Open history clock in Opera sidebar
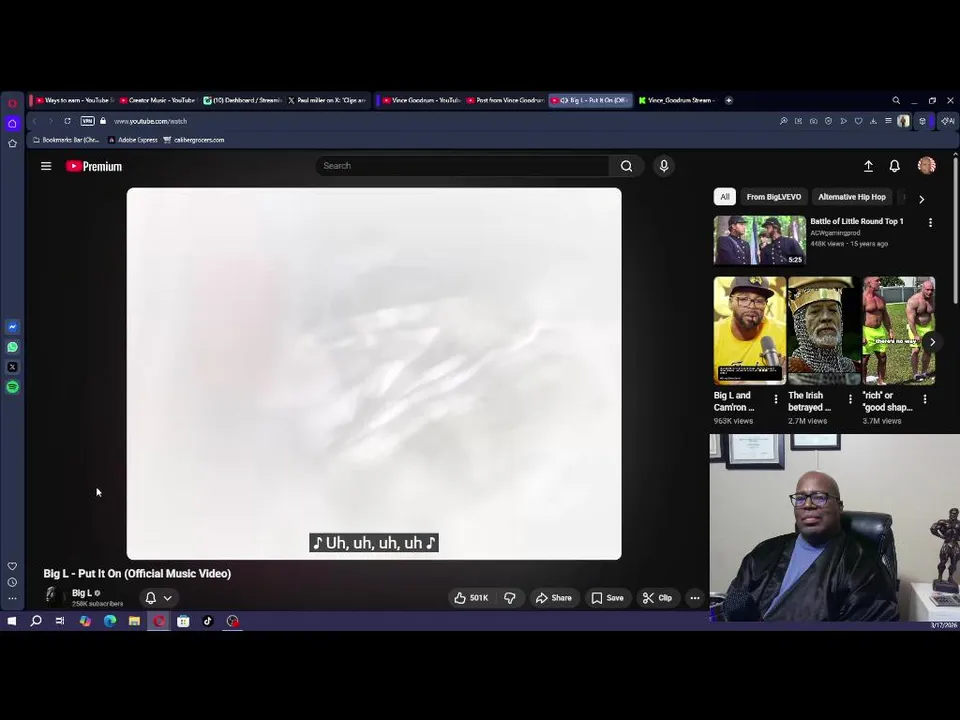This screenshot has height=720, width=960. point(12,582)
